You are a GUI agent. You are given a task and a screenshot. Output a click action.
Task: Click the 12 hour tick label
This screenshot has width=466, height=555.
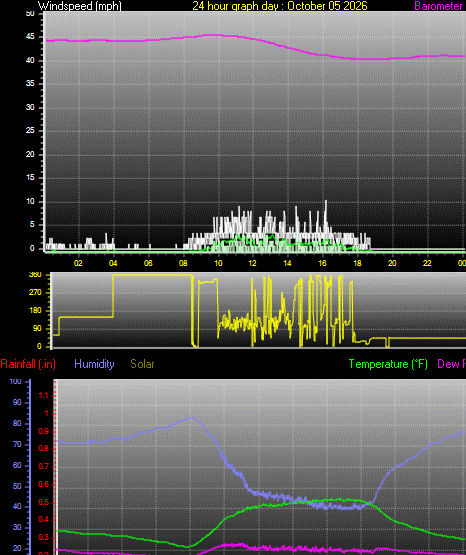point(252,263)
